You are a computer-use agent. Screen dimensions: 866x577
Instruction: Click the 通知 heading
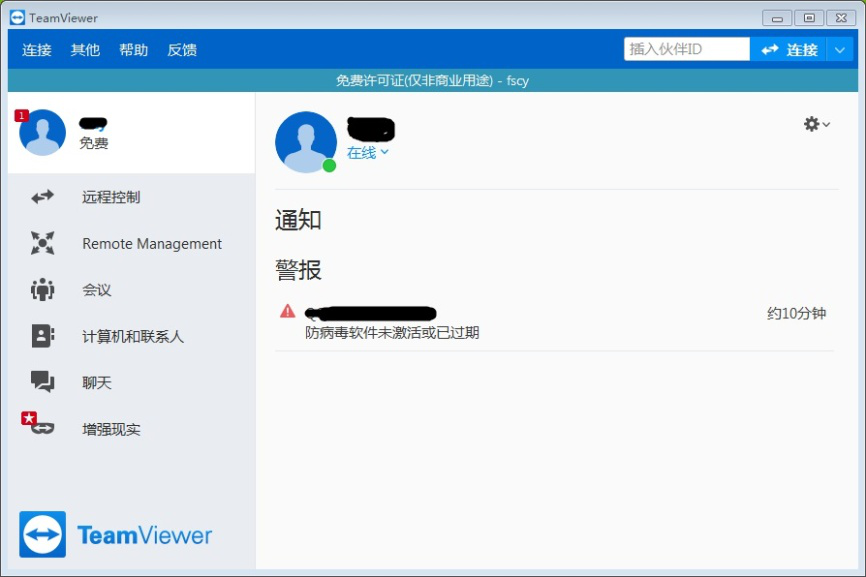point(298,220)
